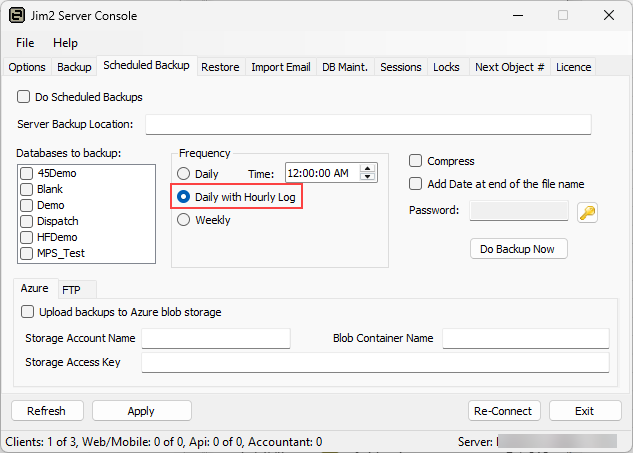The image size is (633, 453).
Task: Switch to the Restore tab
Action: pyautogui.click(x=220, y=67)
